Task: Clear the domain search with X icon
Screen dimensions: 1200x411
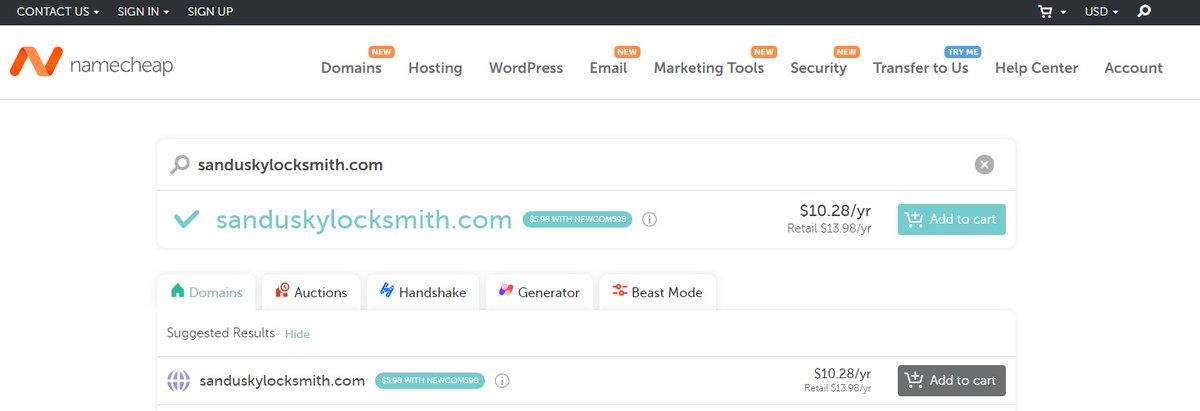Action: pyautogui.click(x=984, y=165)
